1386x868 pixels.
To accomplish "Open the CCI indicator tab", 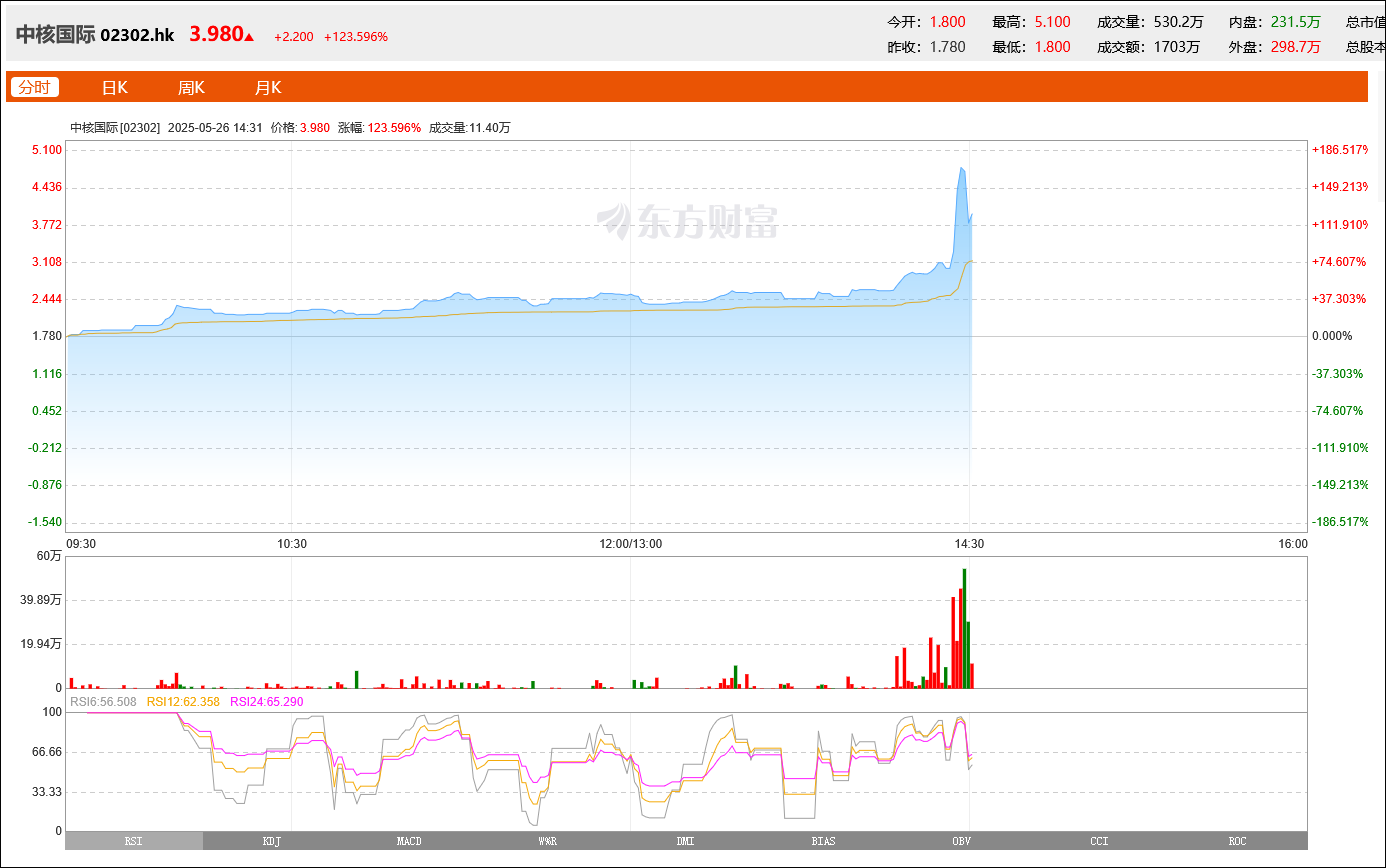I will coord(1100,841).
